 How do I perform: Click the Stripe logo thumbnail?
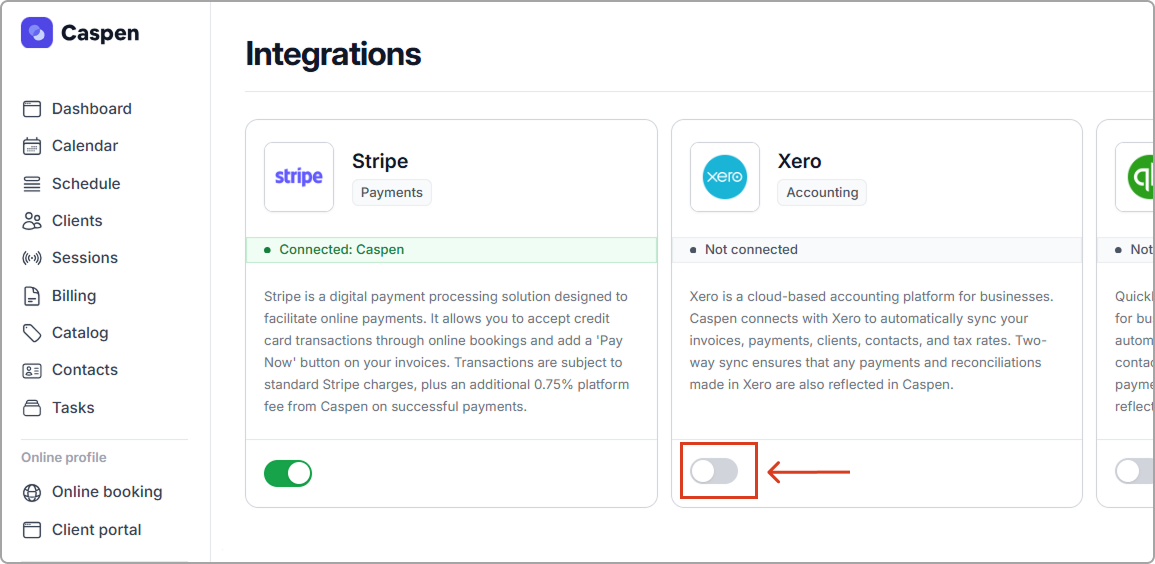[x=299, y=177]
